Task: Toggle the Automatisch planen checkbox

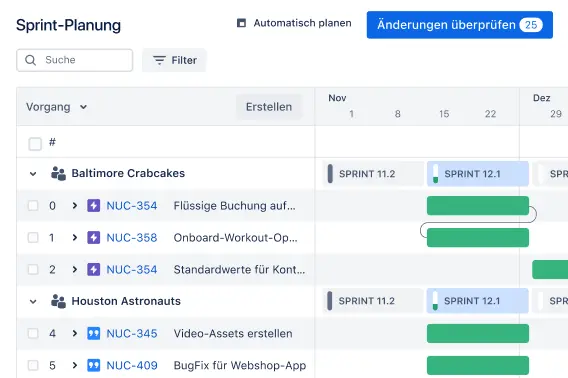Action: [241, 23]
